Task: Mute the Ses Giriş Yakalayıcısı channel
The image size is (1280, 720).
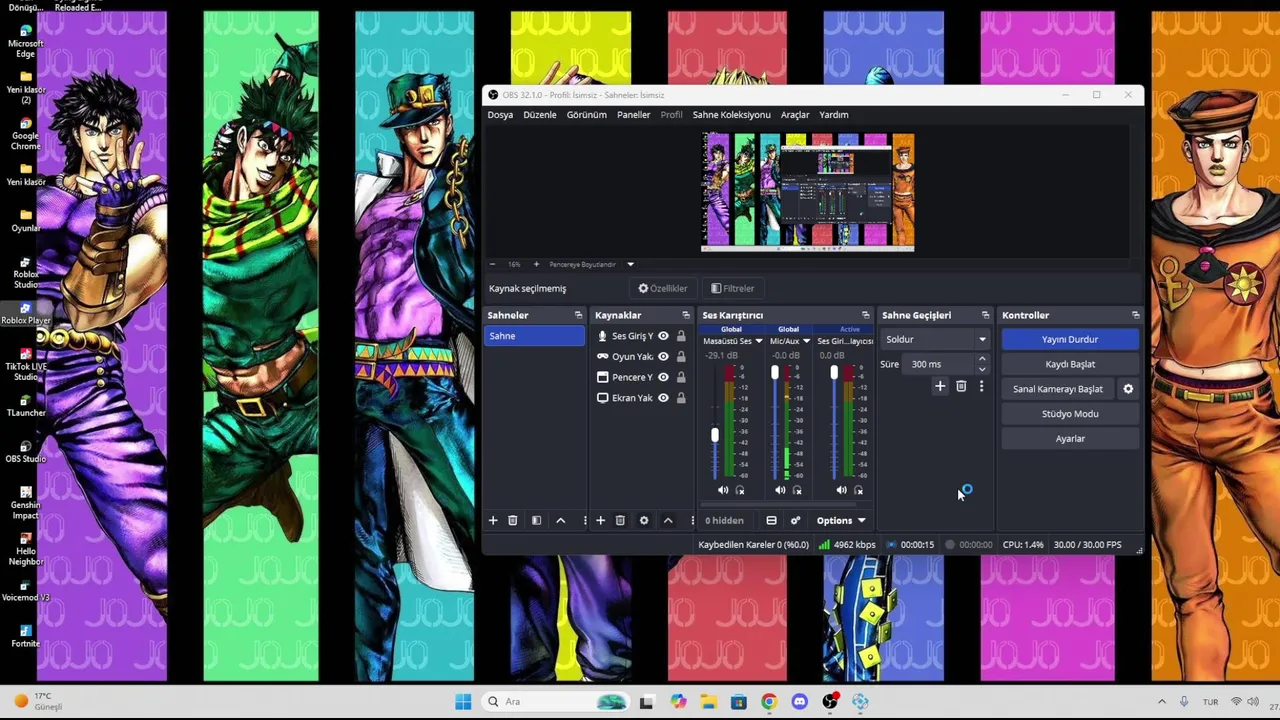Action: pos(841,490)
